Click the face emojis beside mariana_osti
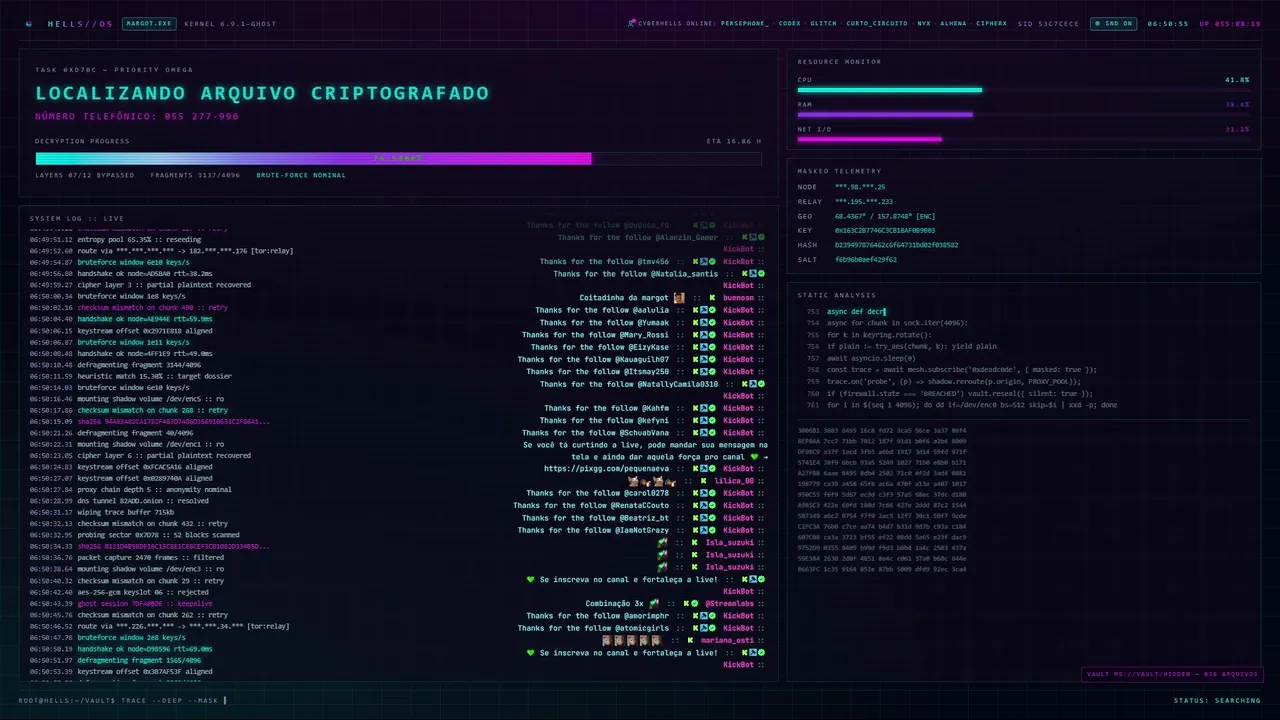The image size is (1280, 720). pyautogui.click(x=630, y=640)
